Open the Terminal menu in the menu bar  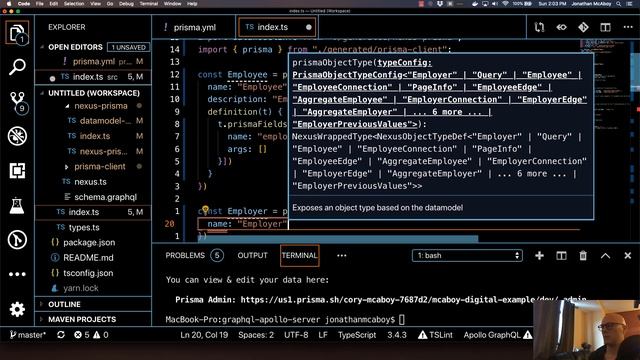pyautogui.click(x=149, y=4)
